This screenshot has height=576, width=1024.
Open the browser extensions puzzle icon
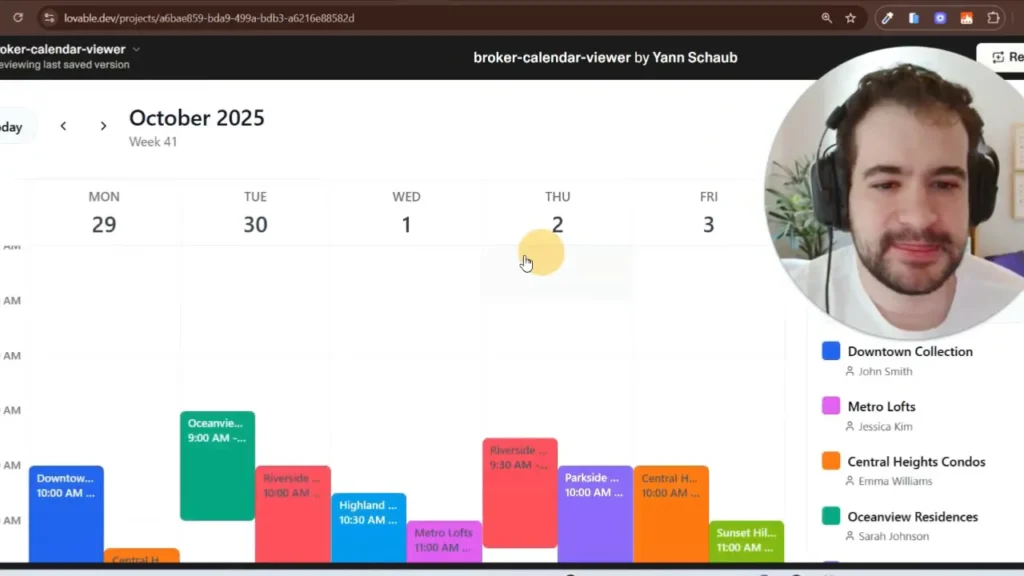coord(993,18)
